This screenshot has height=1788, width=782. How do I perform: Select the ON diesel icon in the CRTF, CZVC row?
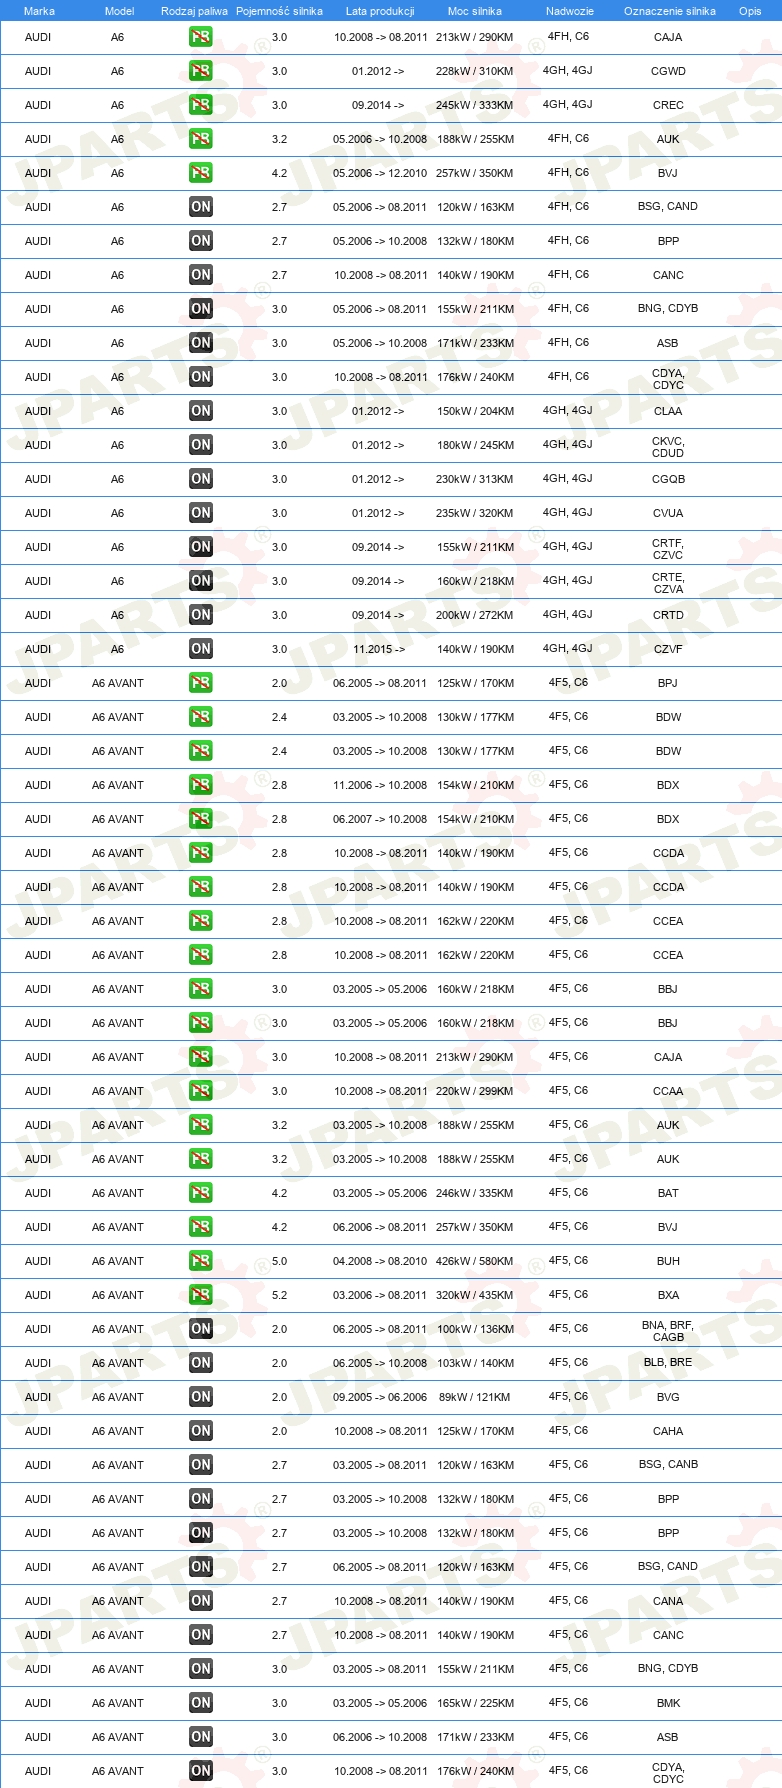[201, 547]
